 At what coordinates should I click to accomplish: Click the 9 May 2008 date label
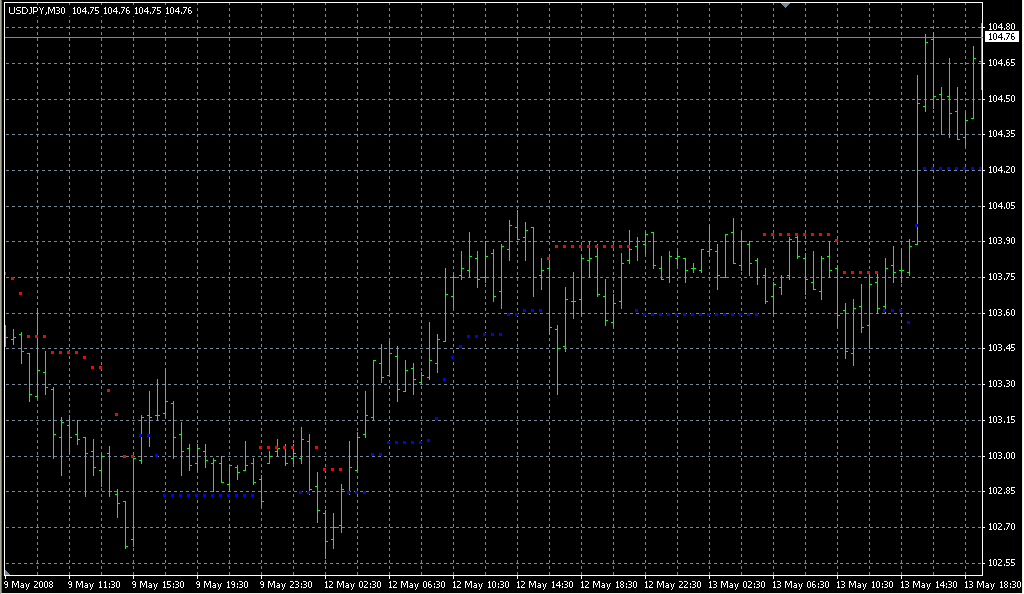pyautogui.click(x=28, y=584)
